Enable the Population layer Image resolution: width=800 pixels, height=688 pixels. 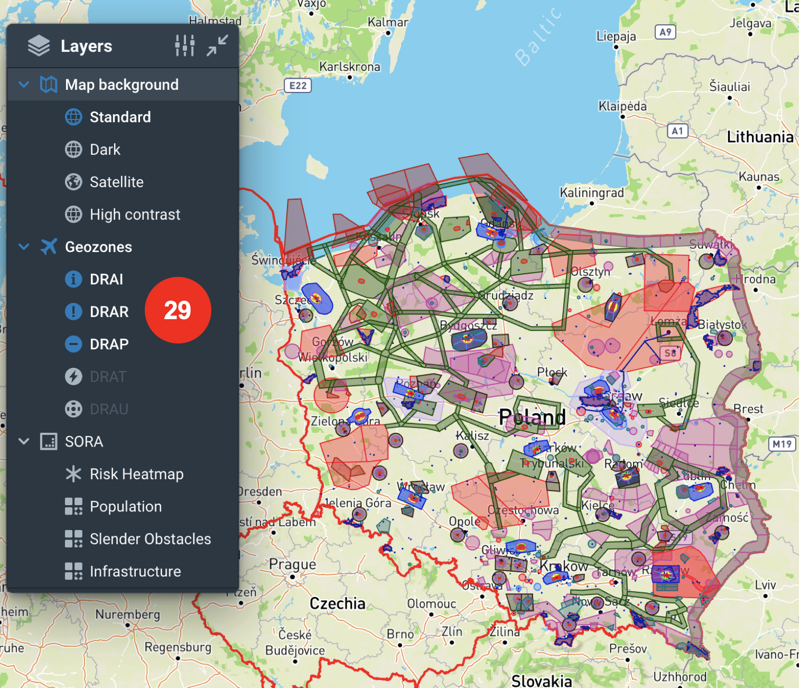click(x=125, y=506)
